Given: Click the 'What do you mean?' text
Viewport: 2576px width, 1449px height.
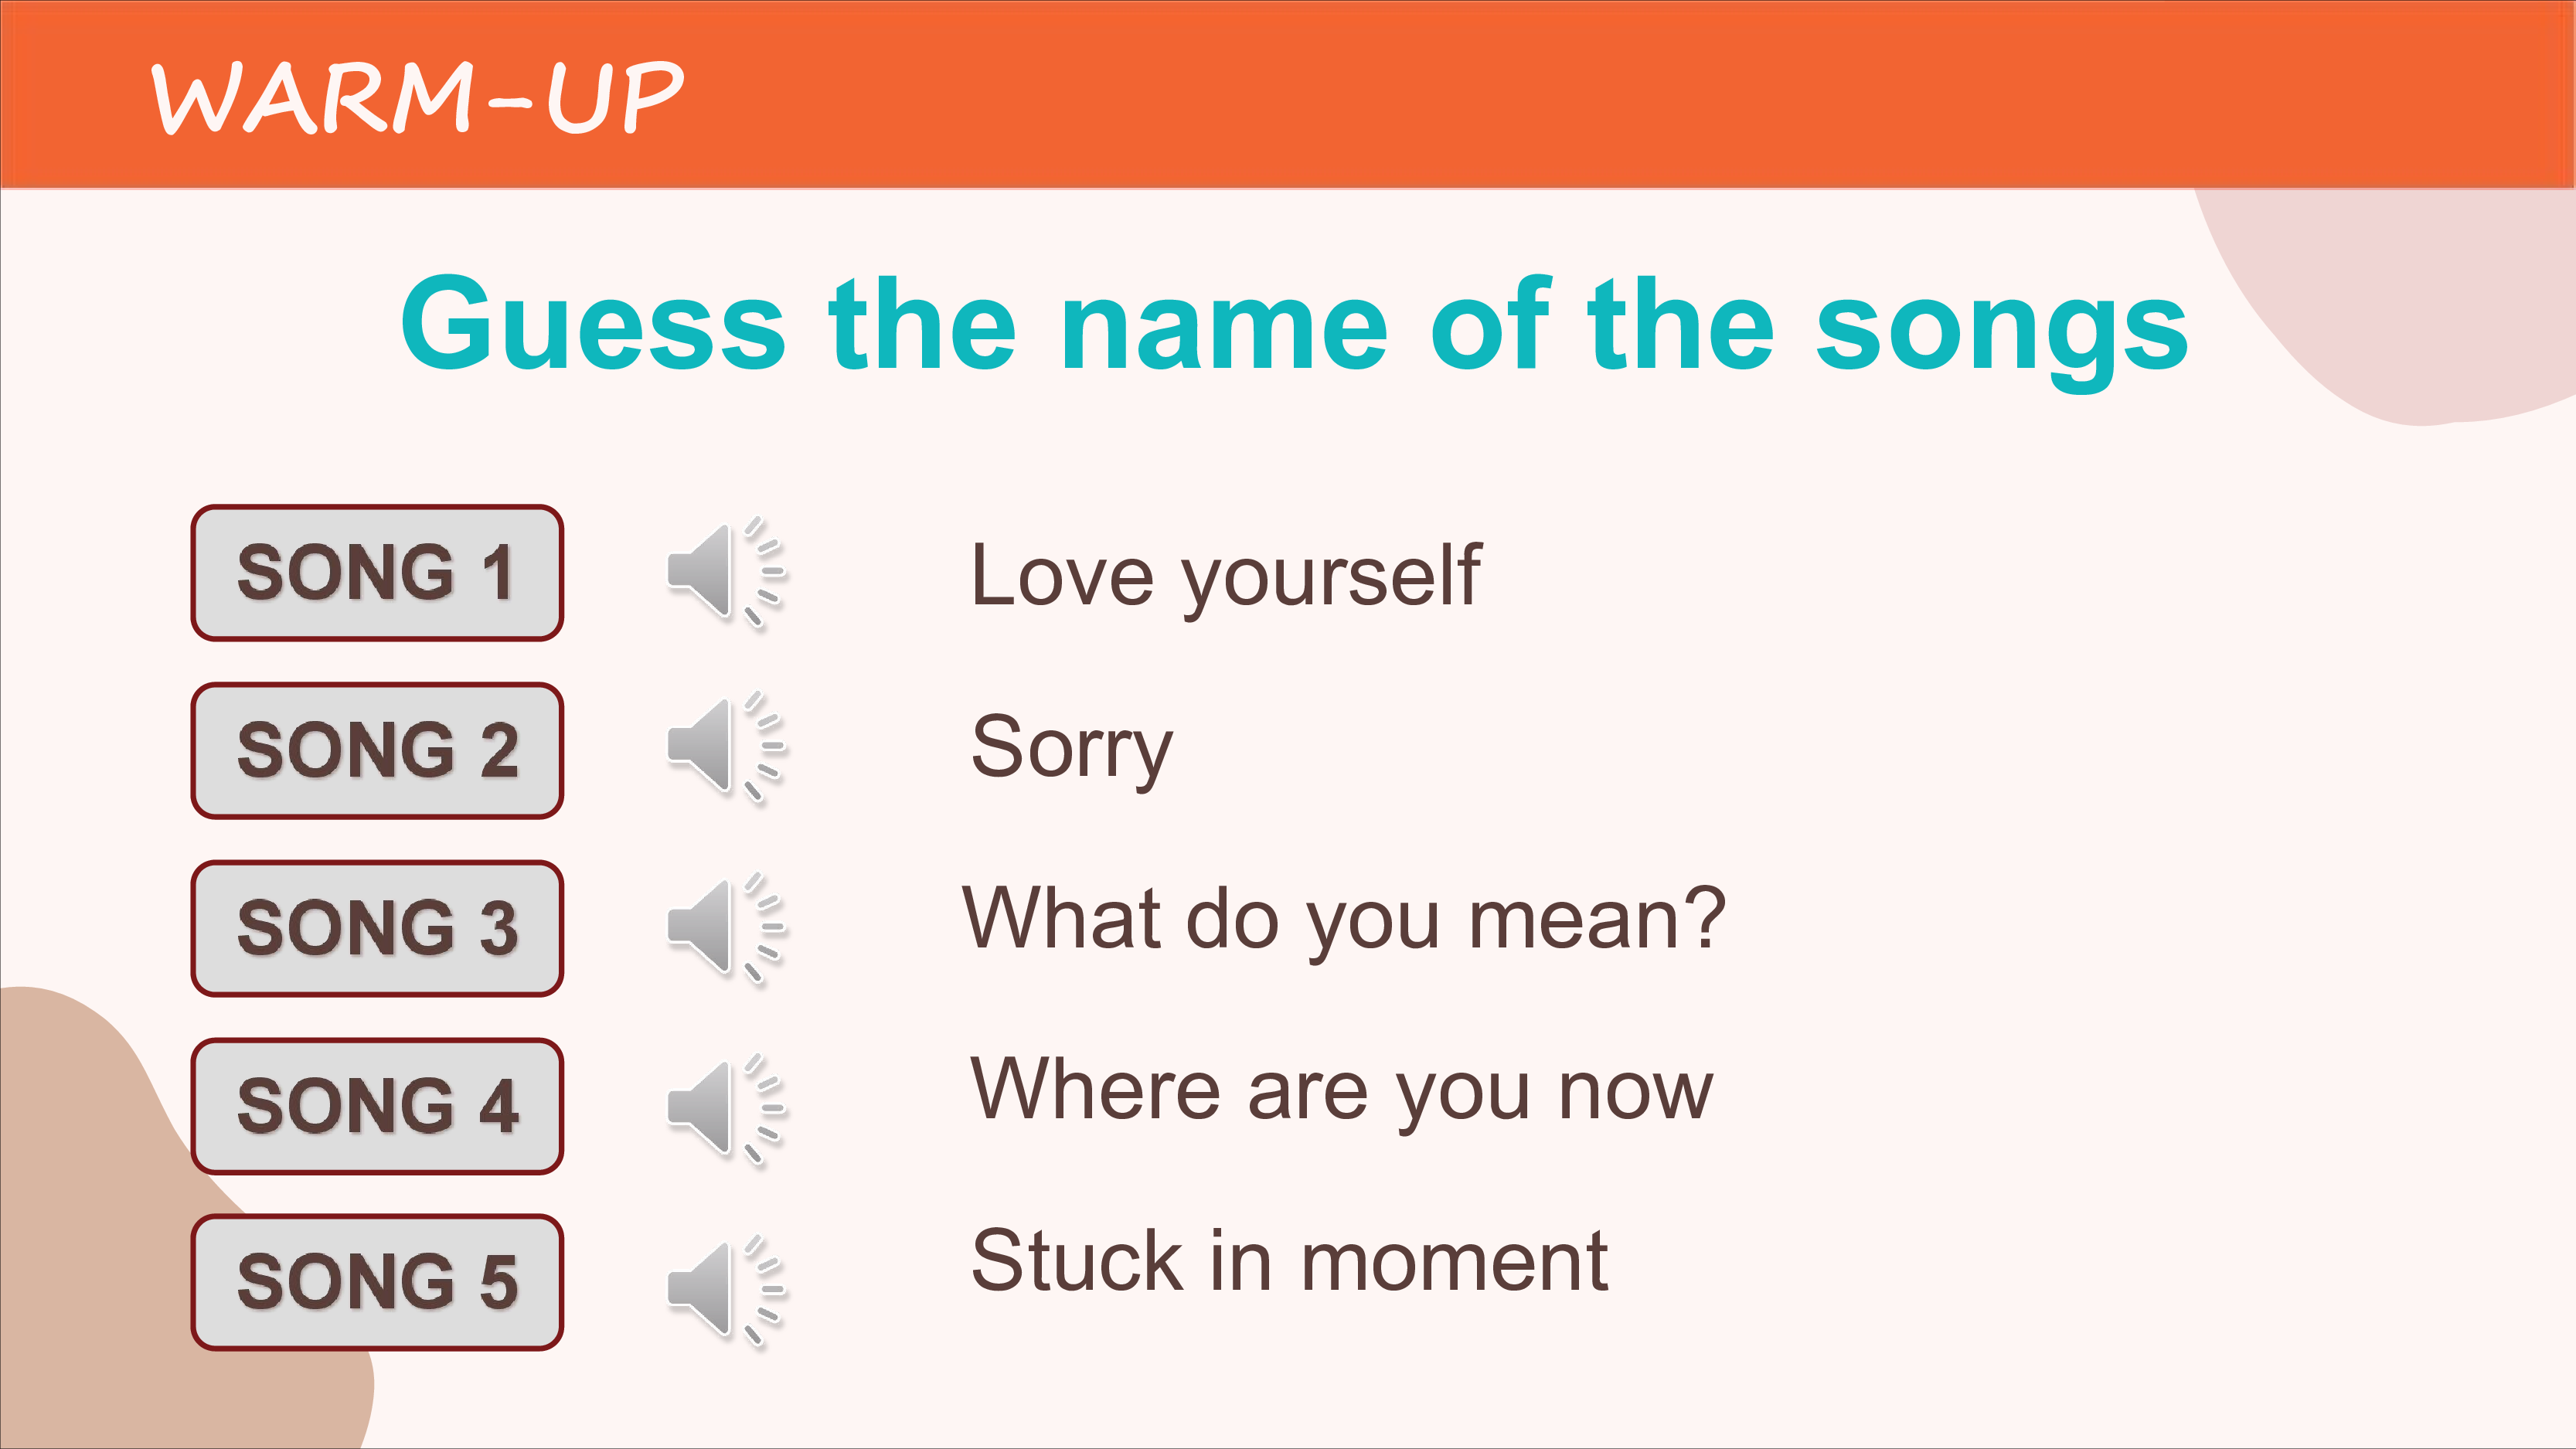Looking at the screenshot, I should pyautogui.click(x=1344, y=920).
